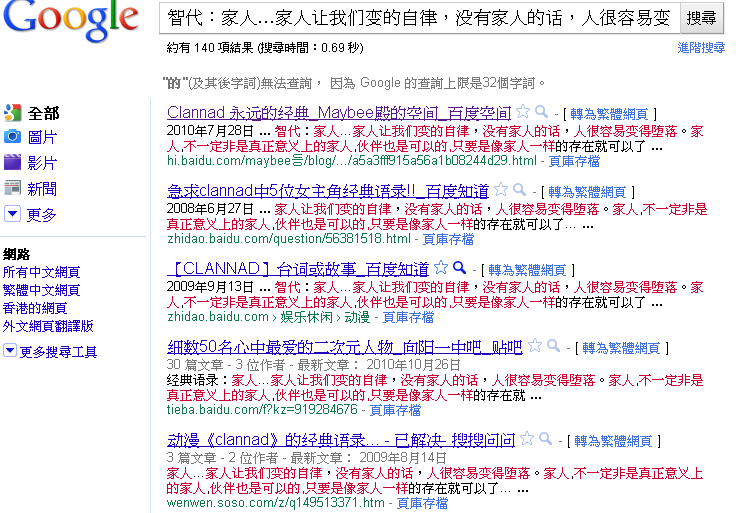Open the 進階搜尋 advanced search link

coord(701,48)
